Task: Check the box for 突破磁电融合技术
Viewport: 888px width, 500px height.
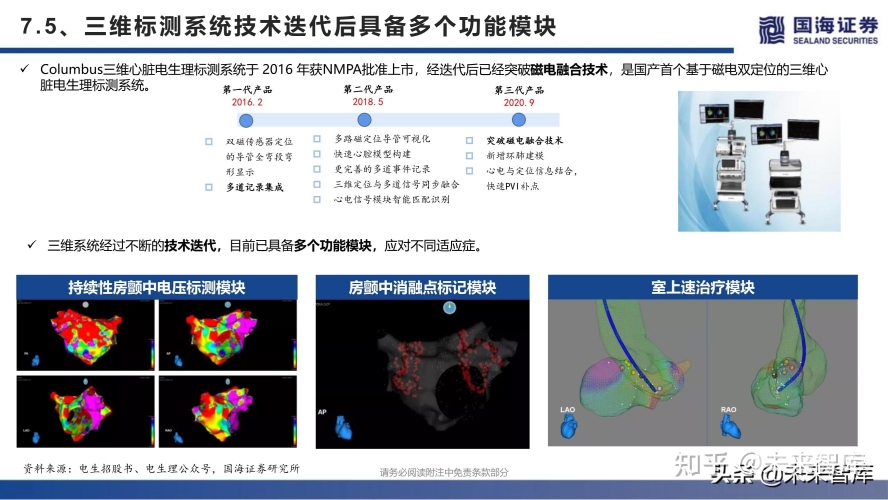Action: (469, 140)
